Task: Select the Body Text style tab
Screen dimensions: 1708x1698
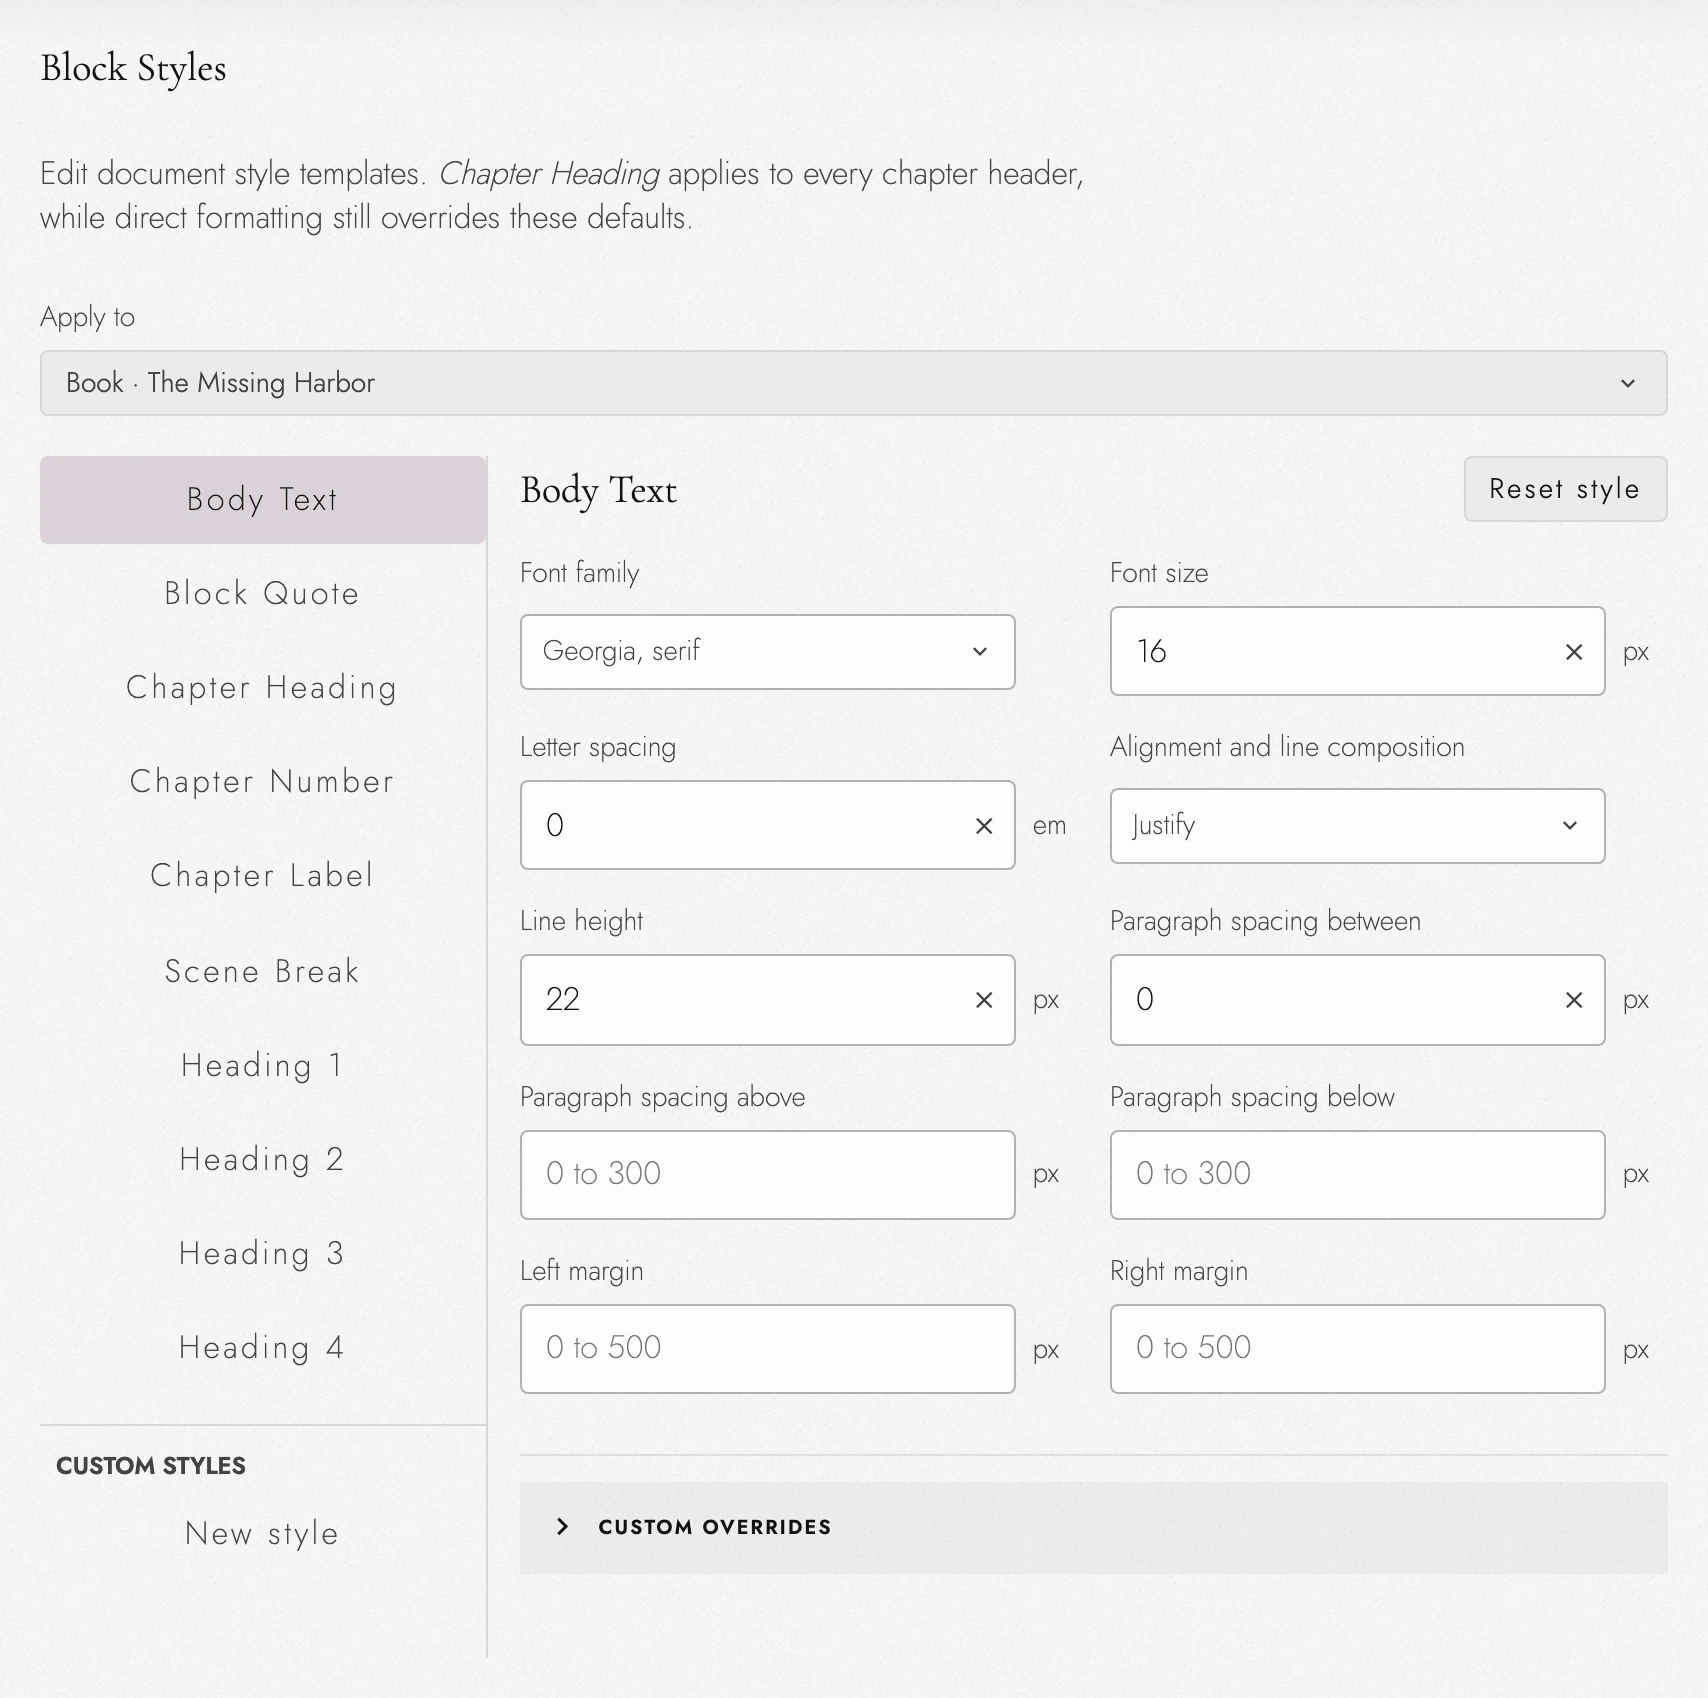Action: coord(262,500)
